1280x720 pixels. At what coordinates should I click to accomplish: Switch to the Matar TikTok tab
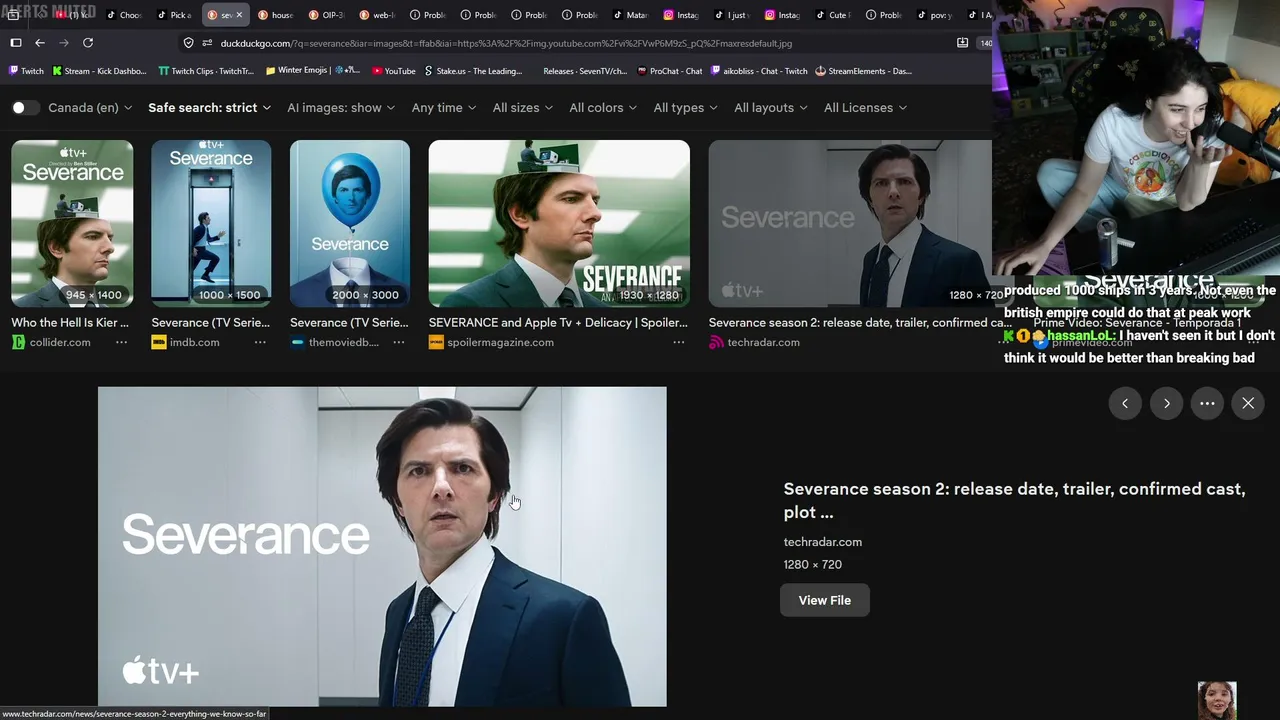(x=631, y=15)
